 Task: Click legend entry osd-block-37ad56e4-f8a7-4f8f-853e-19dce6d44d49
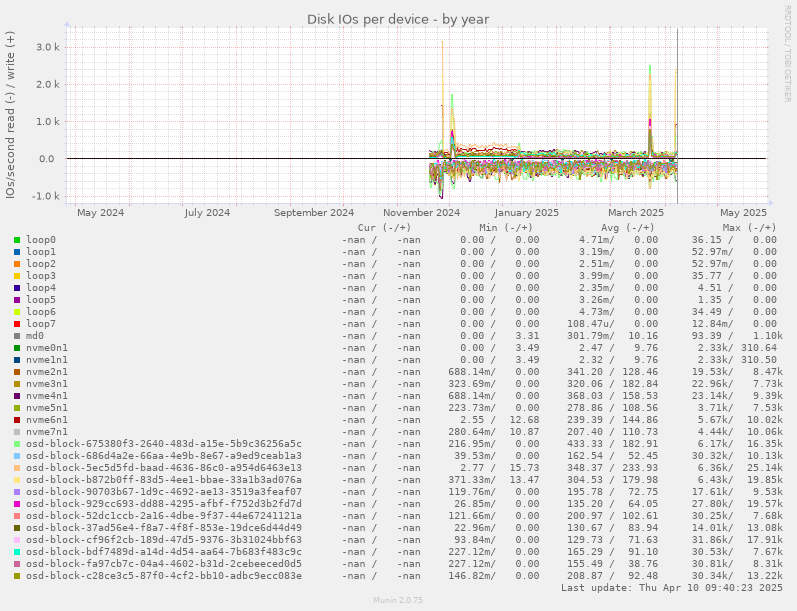coord(164,528)
